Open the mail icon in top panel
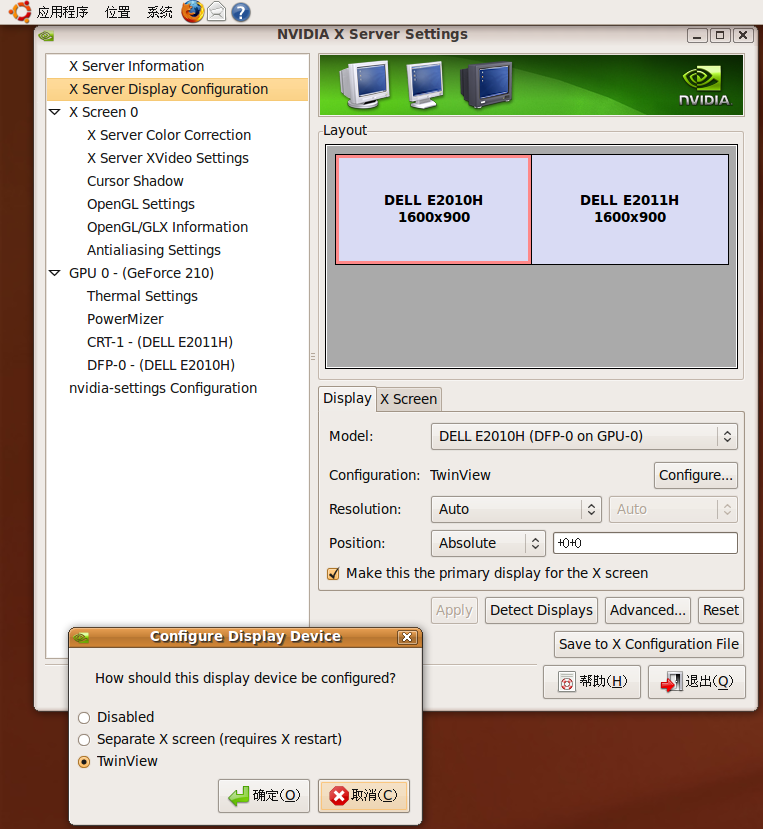The image size is (763, 829). 216,12
